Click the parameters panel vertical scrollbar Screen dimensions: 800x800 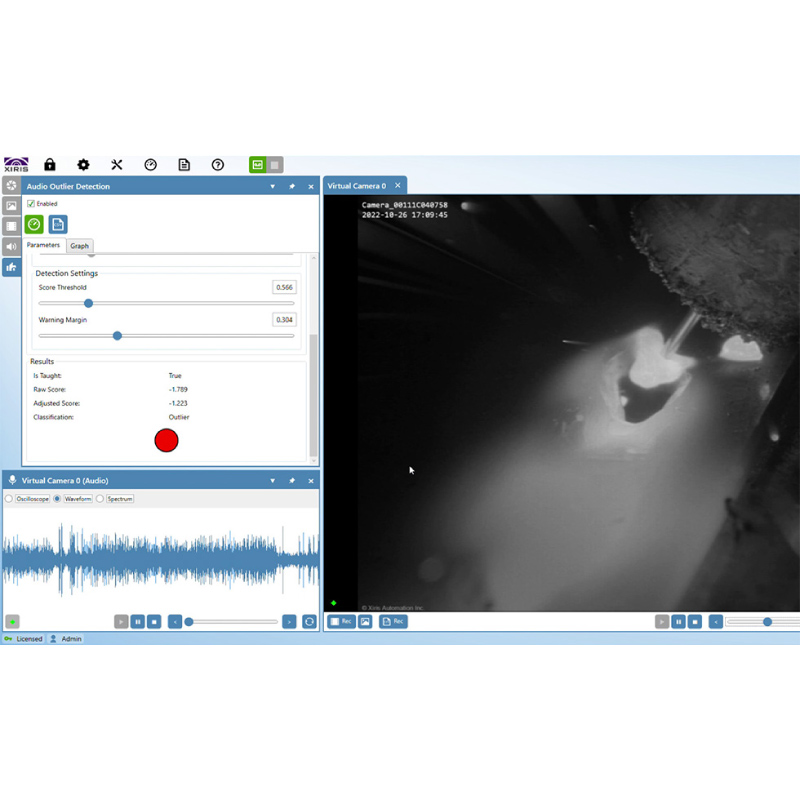[314, 395]
